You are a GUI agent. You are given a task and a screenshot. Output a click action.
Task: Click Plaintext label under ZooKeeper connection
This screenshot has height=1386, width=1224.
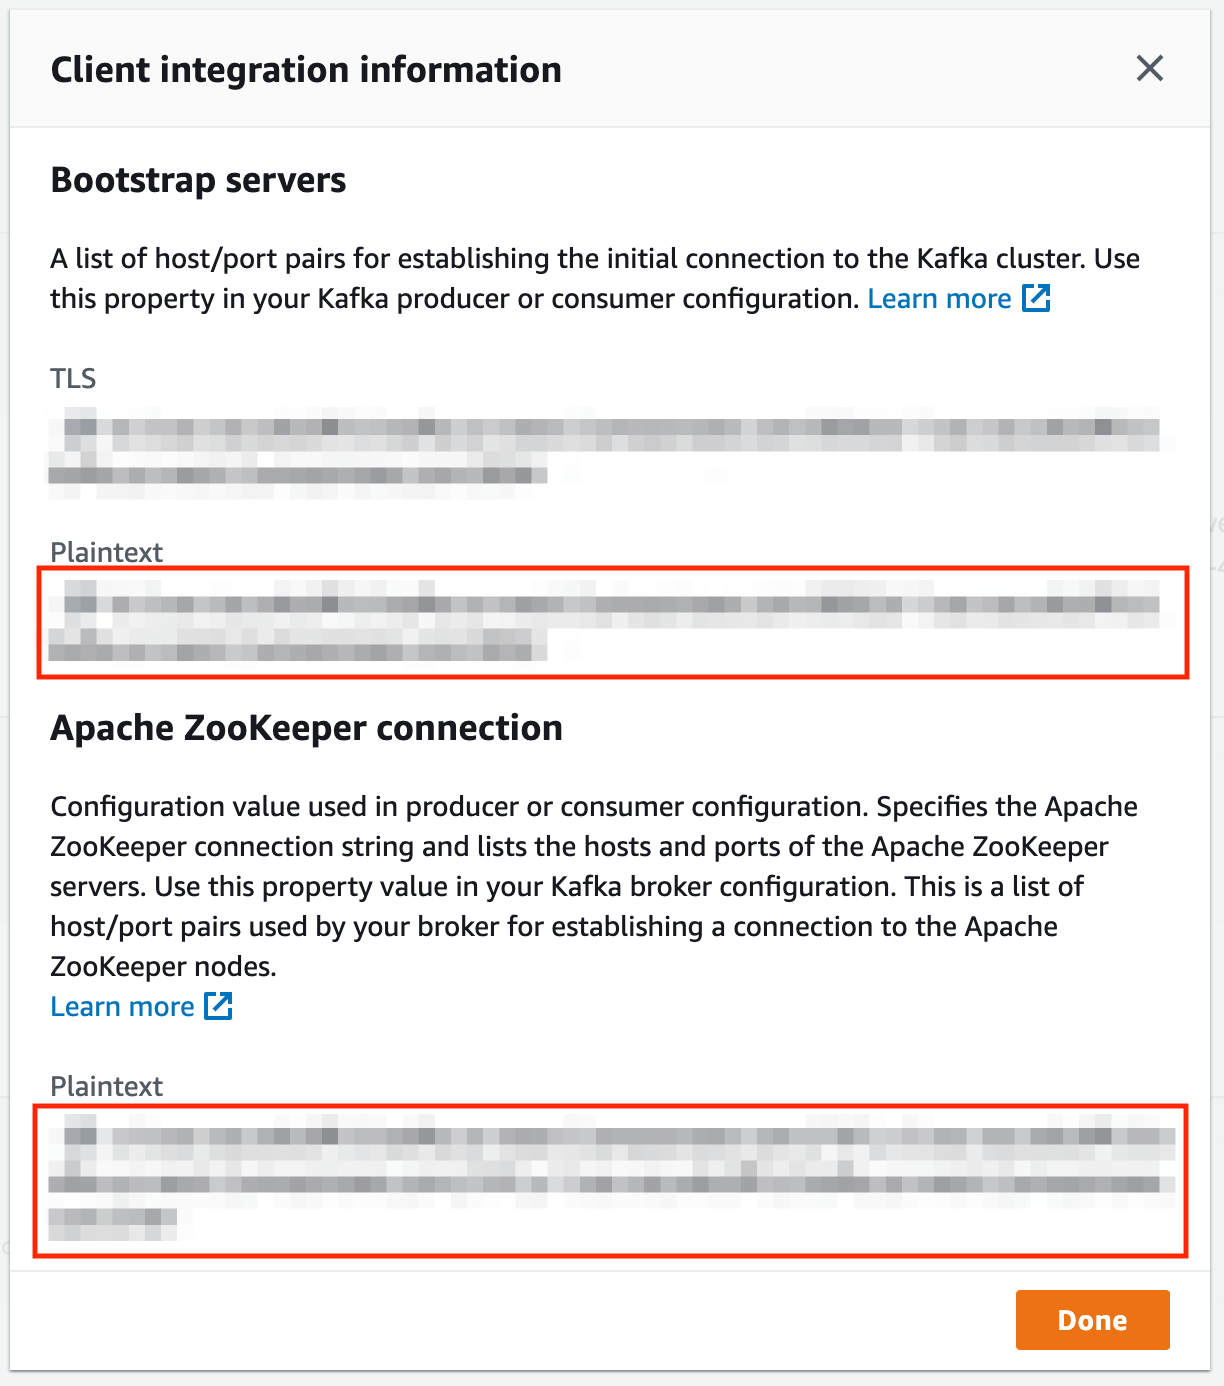coord(106,1086)
